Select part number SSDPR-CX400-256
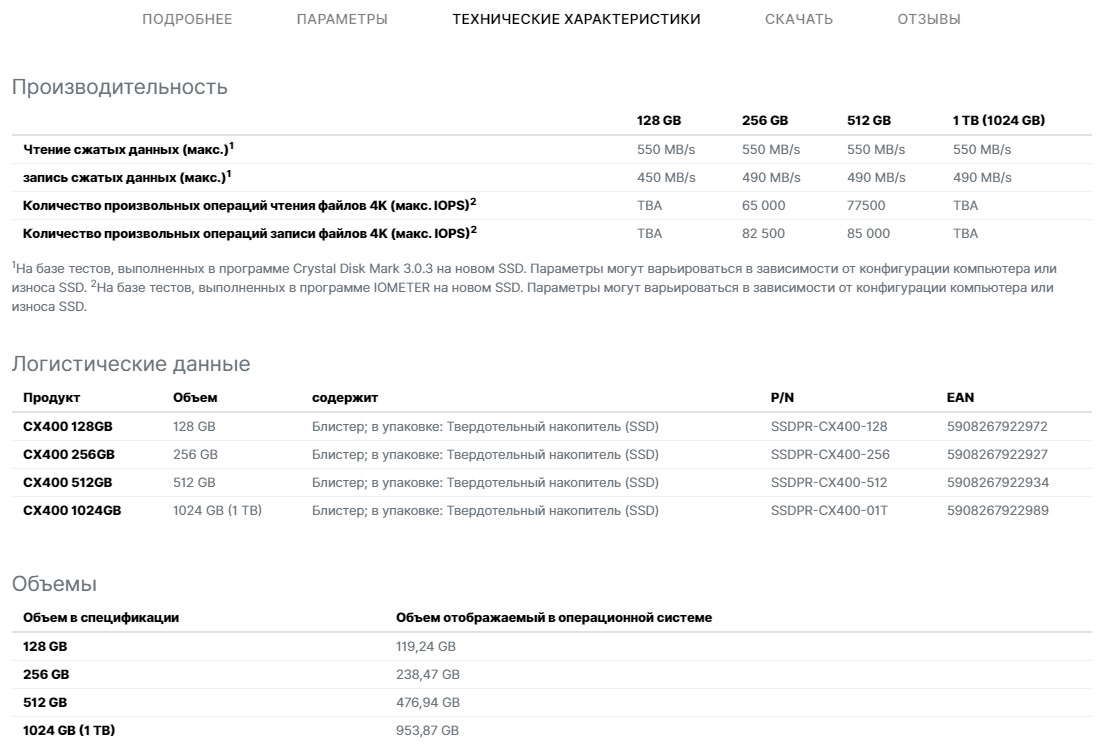 [830, 455]
